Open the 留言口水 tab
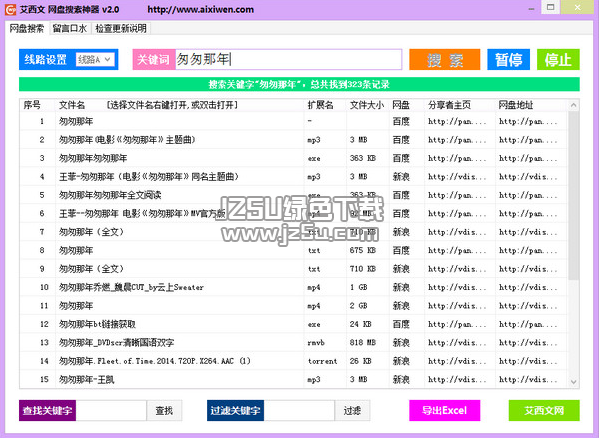The height and width of the screenshot is (438, 600). pyautogui.click(x=70, y=28)
